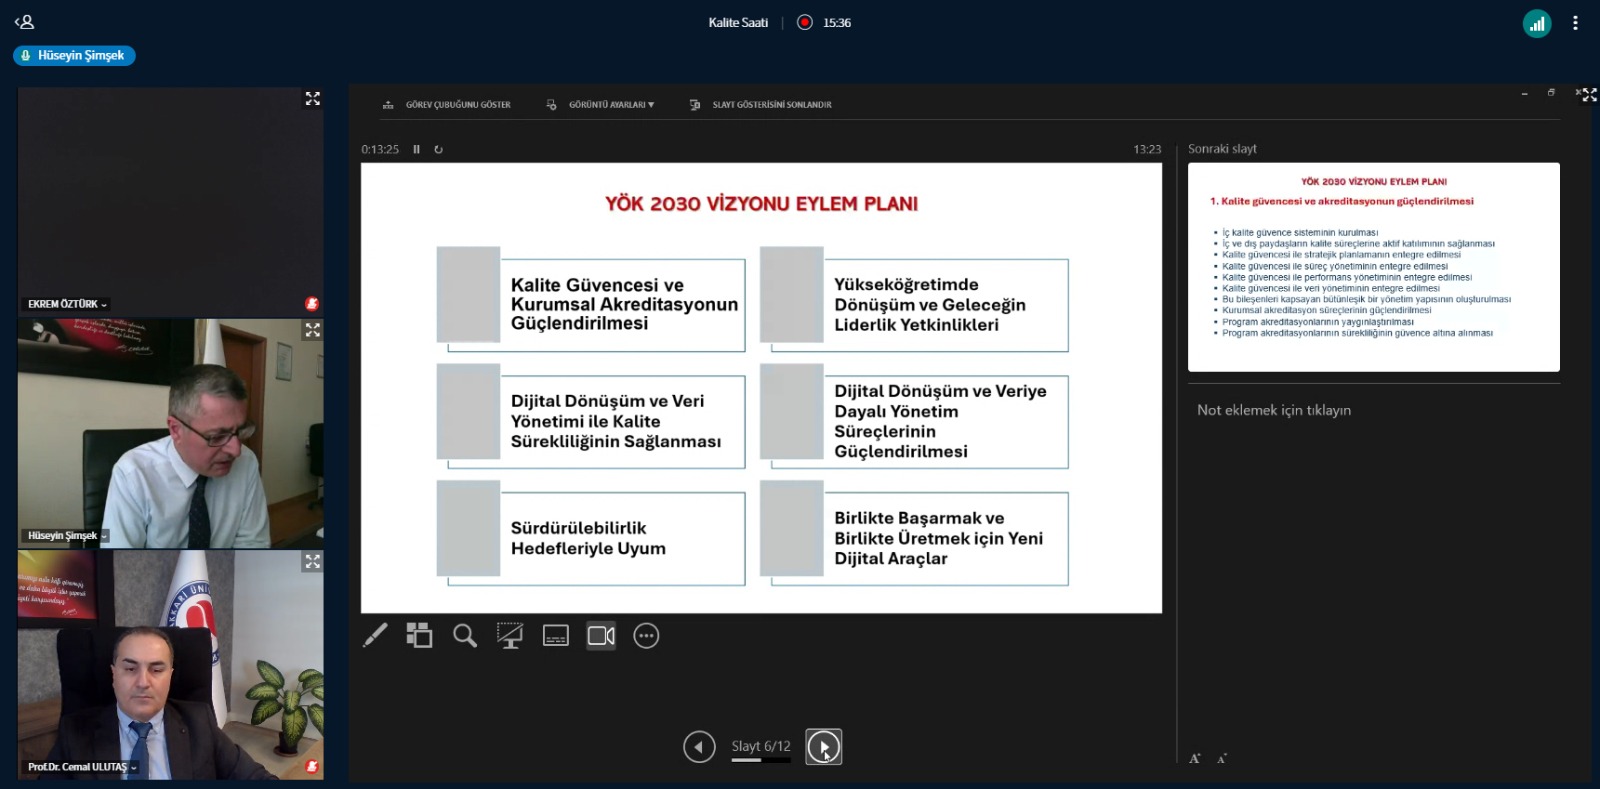Open the see all slides grid view

419,636
